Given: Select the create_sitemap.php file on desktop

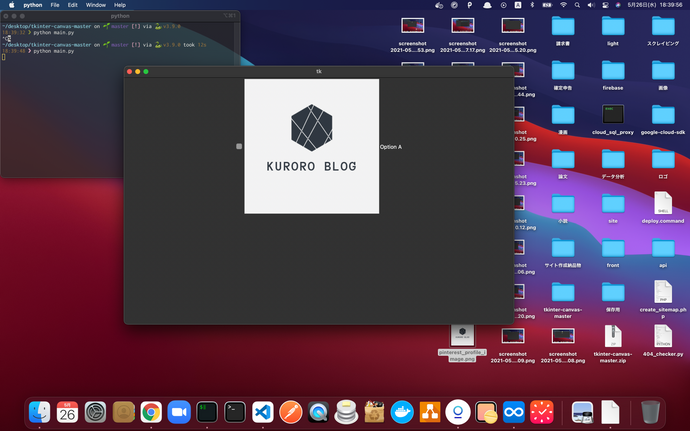Looking at the screenshot, I should [663, 299].
